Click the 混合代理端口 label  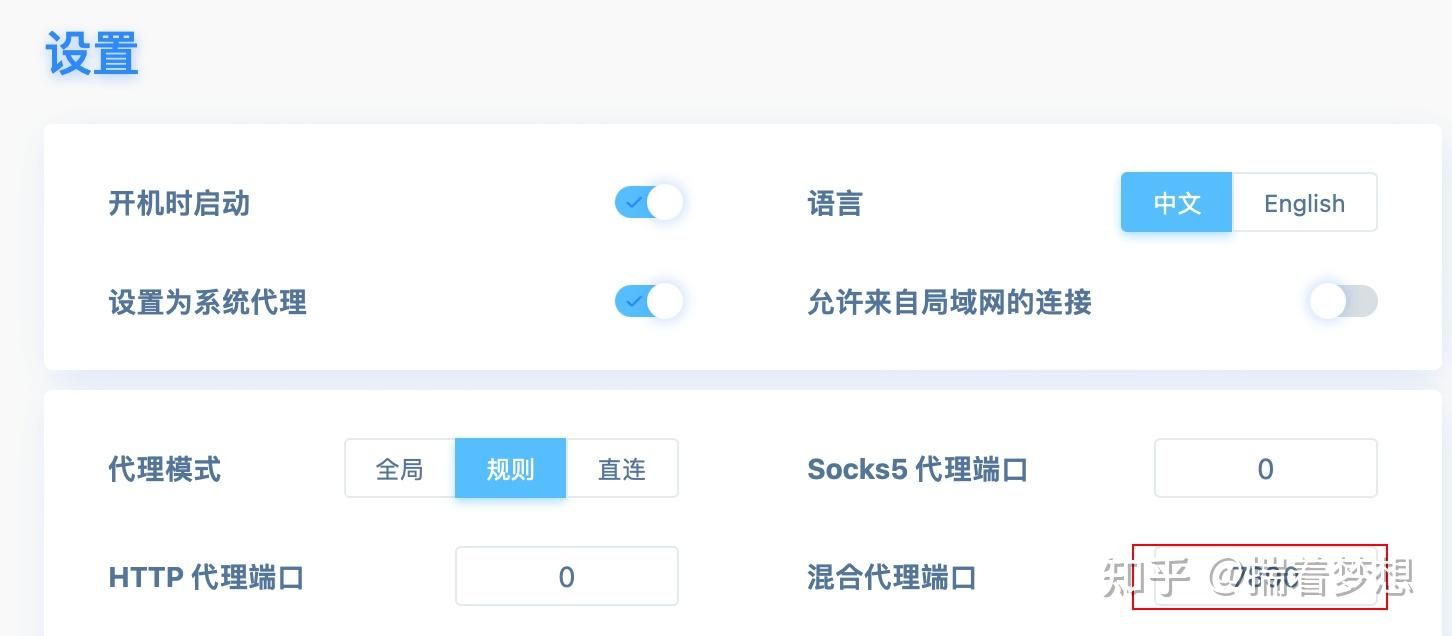(892, 577)
